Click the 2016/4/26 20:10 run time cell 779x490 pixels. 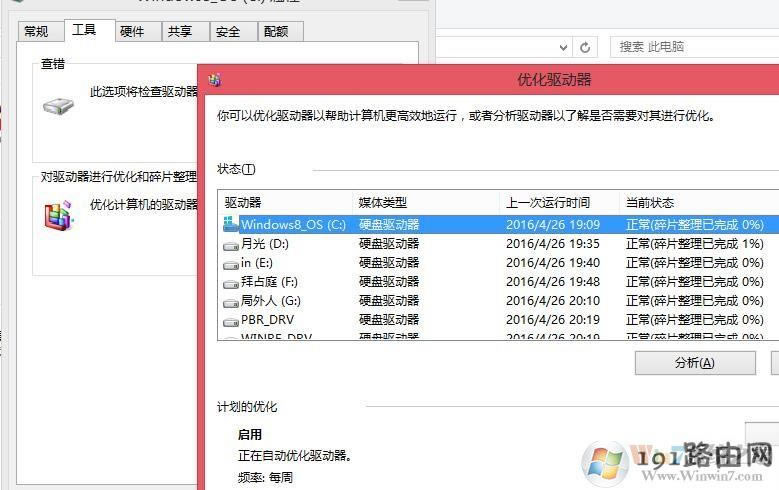point(553,301)
